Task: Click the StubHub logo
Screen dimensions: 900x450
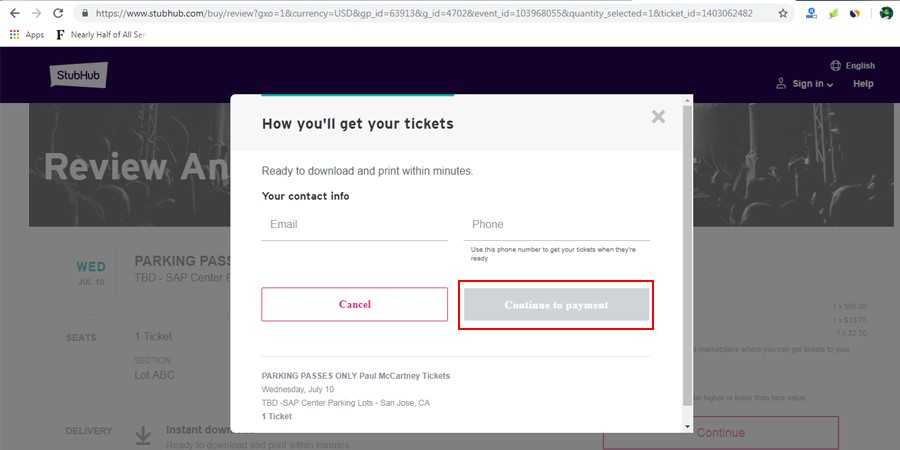Action: pyautogui.click(x=78, y=76)
